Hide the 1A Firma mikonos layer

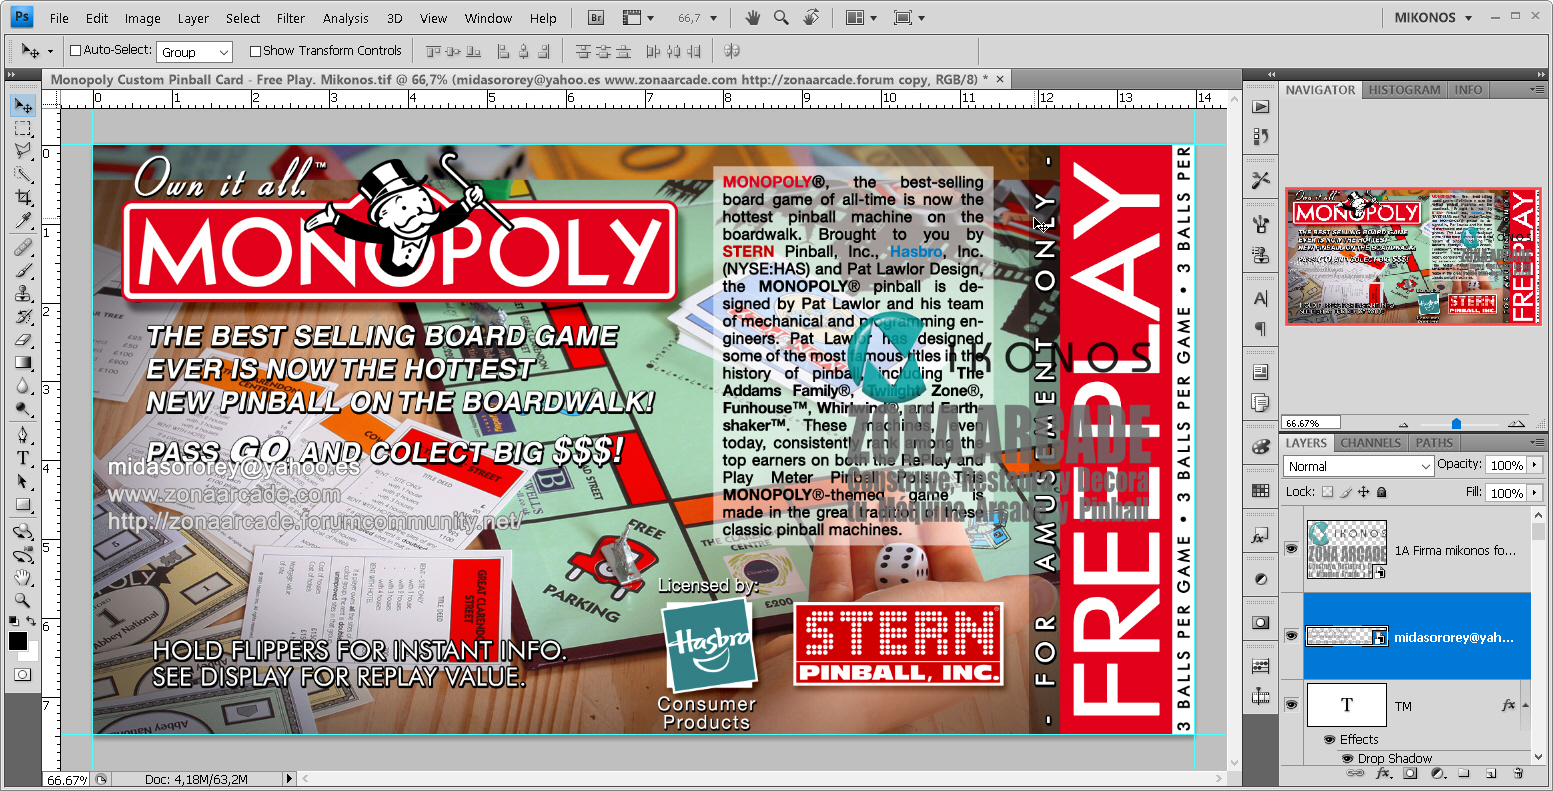point(1291,549)
